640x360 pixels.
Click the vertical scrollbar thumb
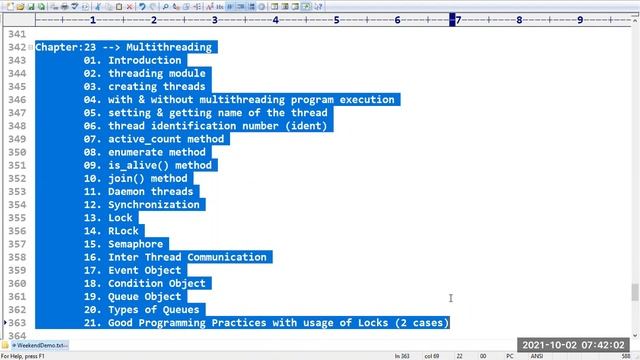[635, 292]
